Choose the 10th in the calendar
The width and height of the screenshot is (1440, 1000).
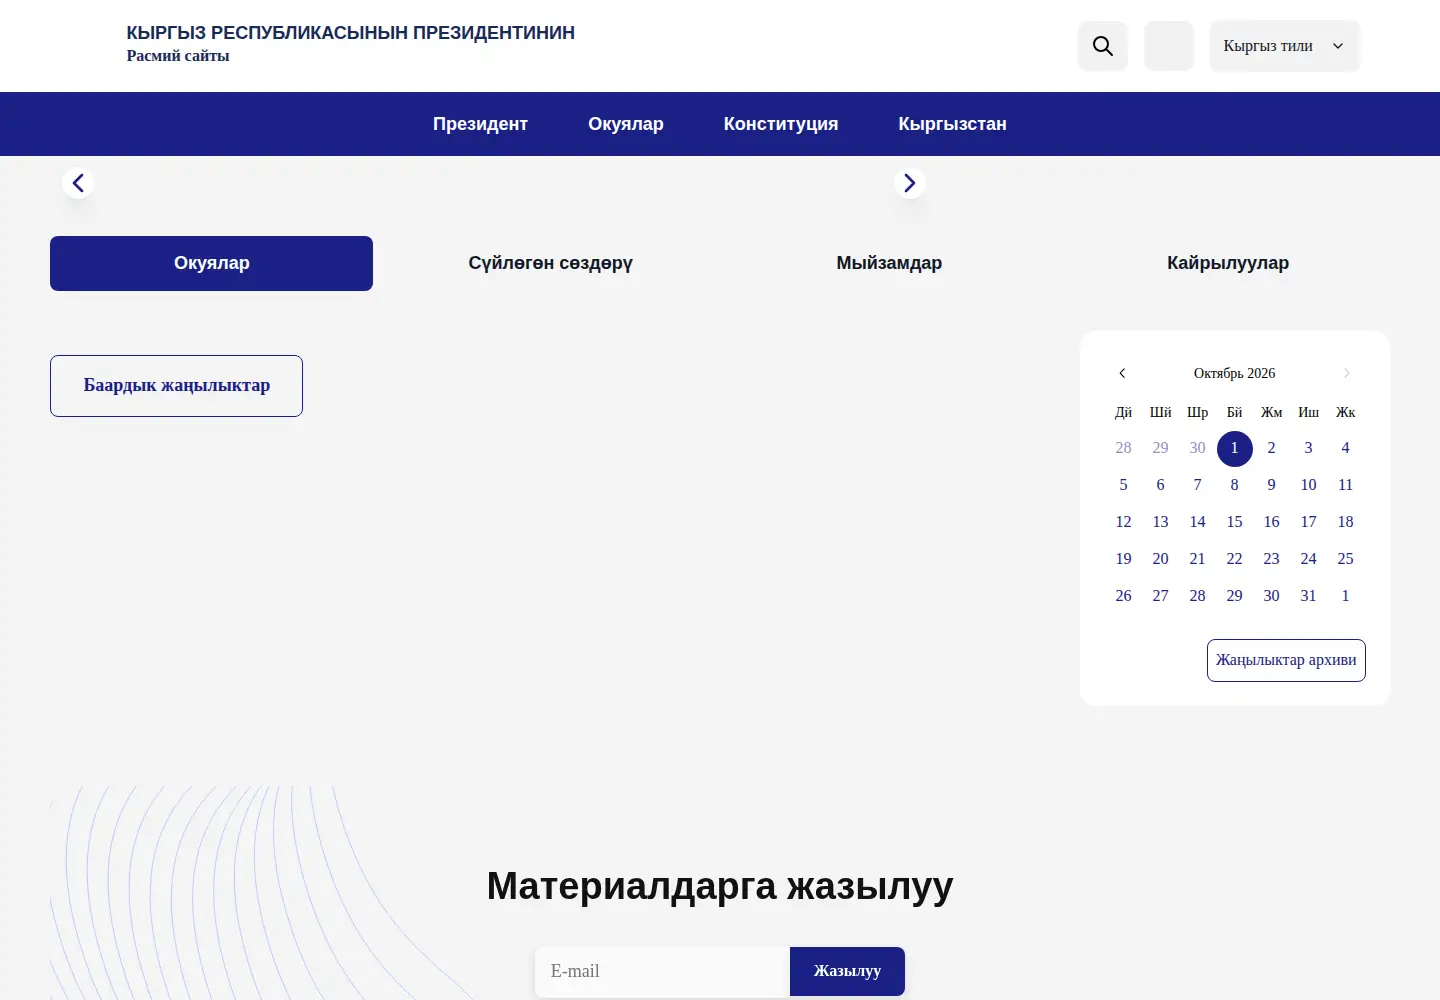click(1308, 485)
